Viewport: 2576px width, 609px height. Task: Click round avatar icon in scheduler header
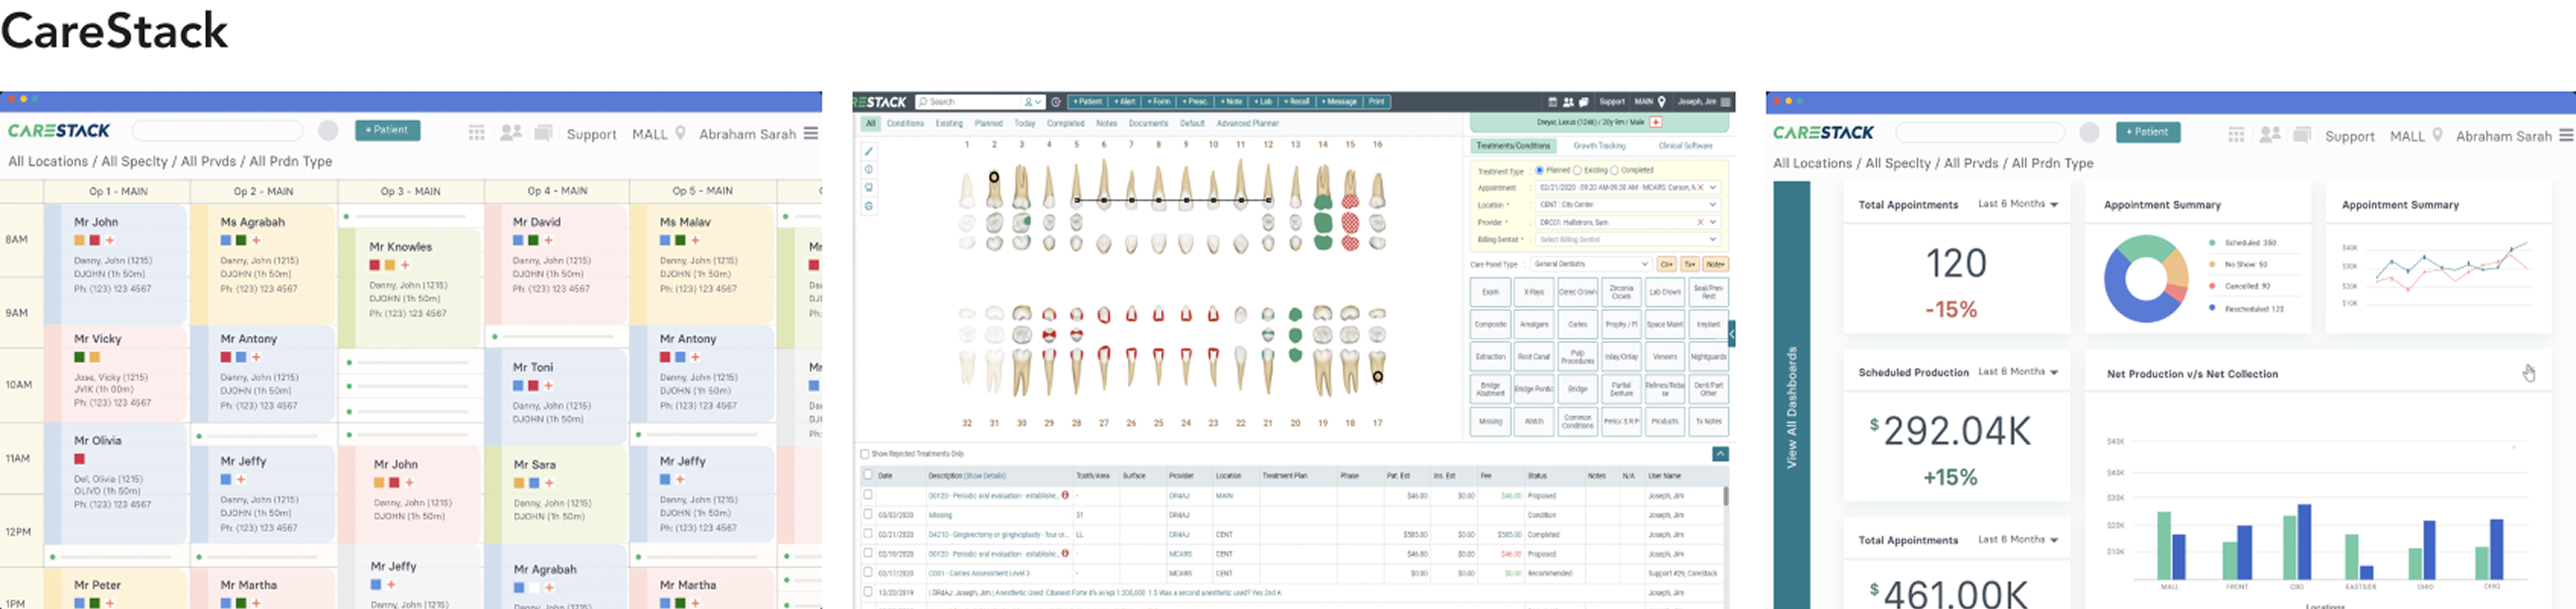tap(328, 131)
